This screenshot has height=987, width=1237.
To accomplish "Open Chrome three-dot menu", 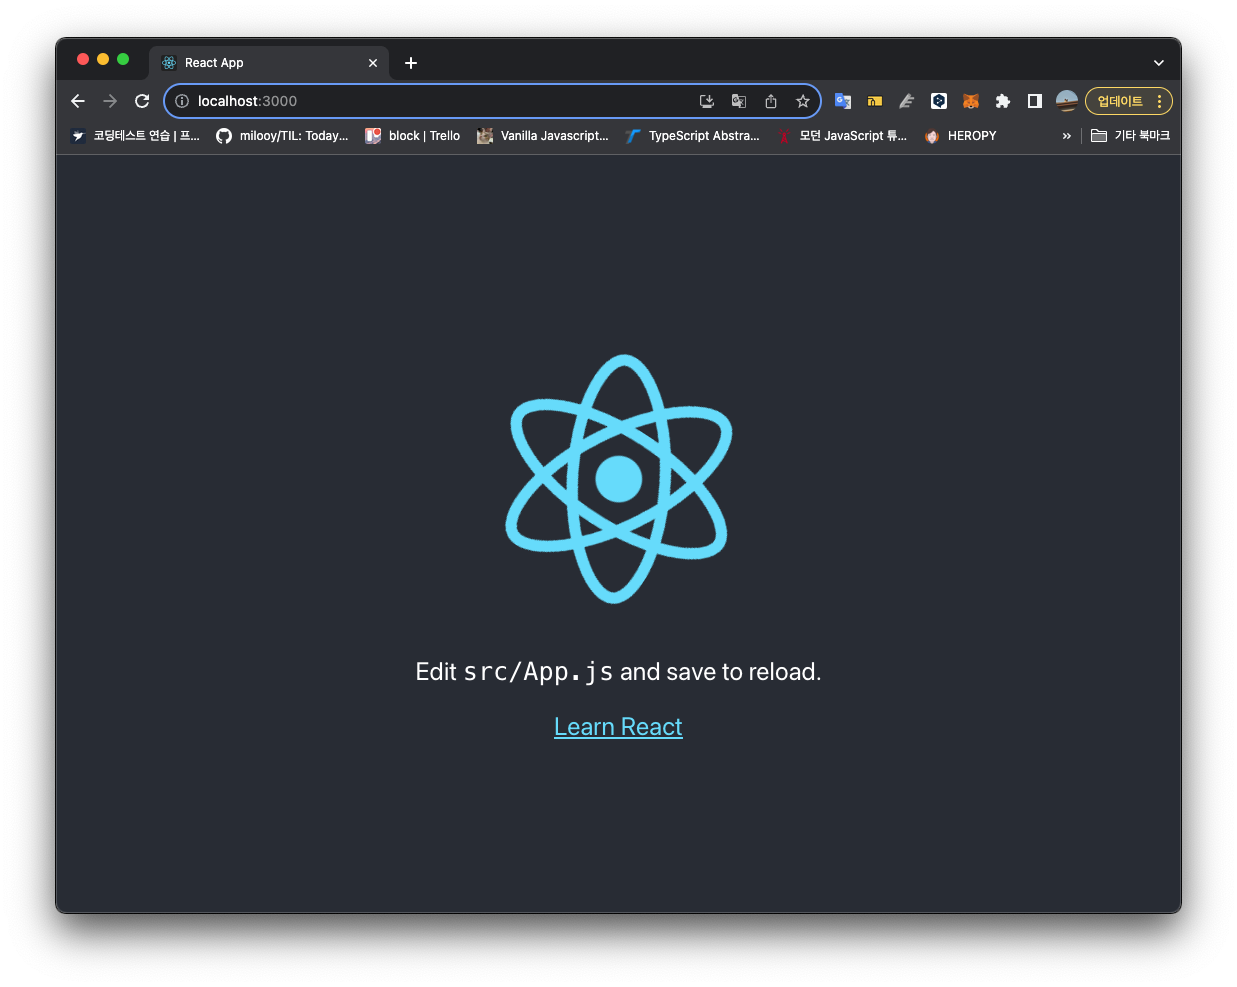I will click(x=1160, y=101).
